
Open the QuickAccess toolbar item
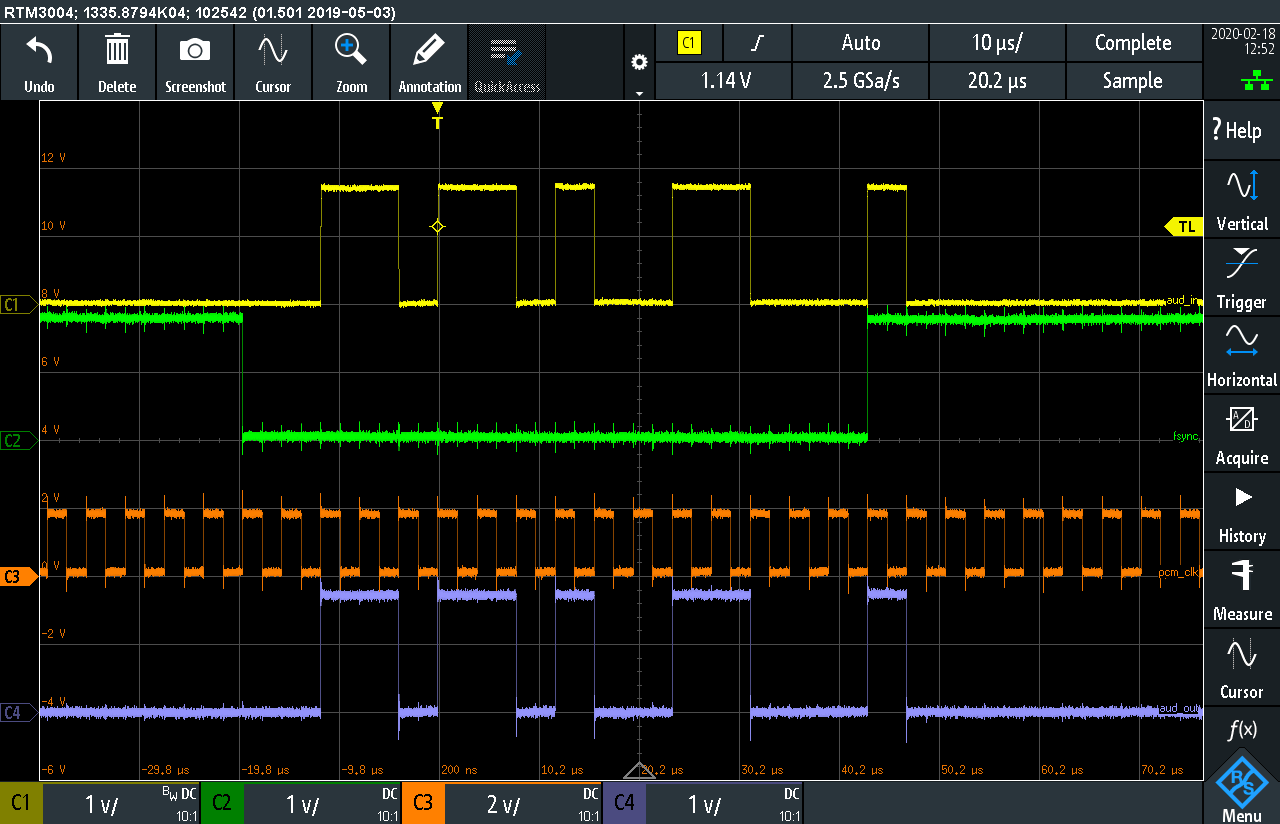pyautogui.click(x=507, y=62)
